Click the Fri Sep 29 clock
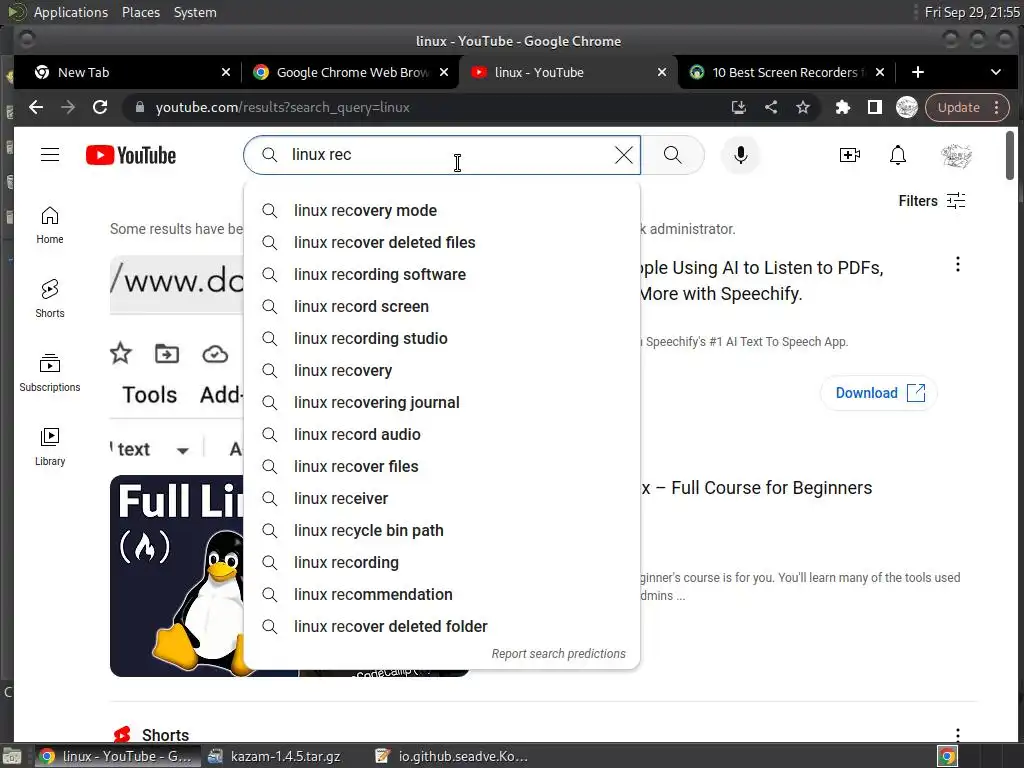Image resolution: width=1024 pixels, height=768 pixels. 972,12
